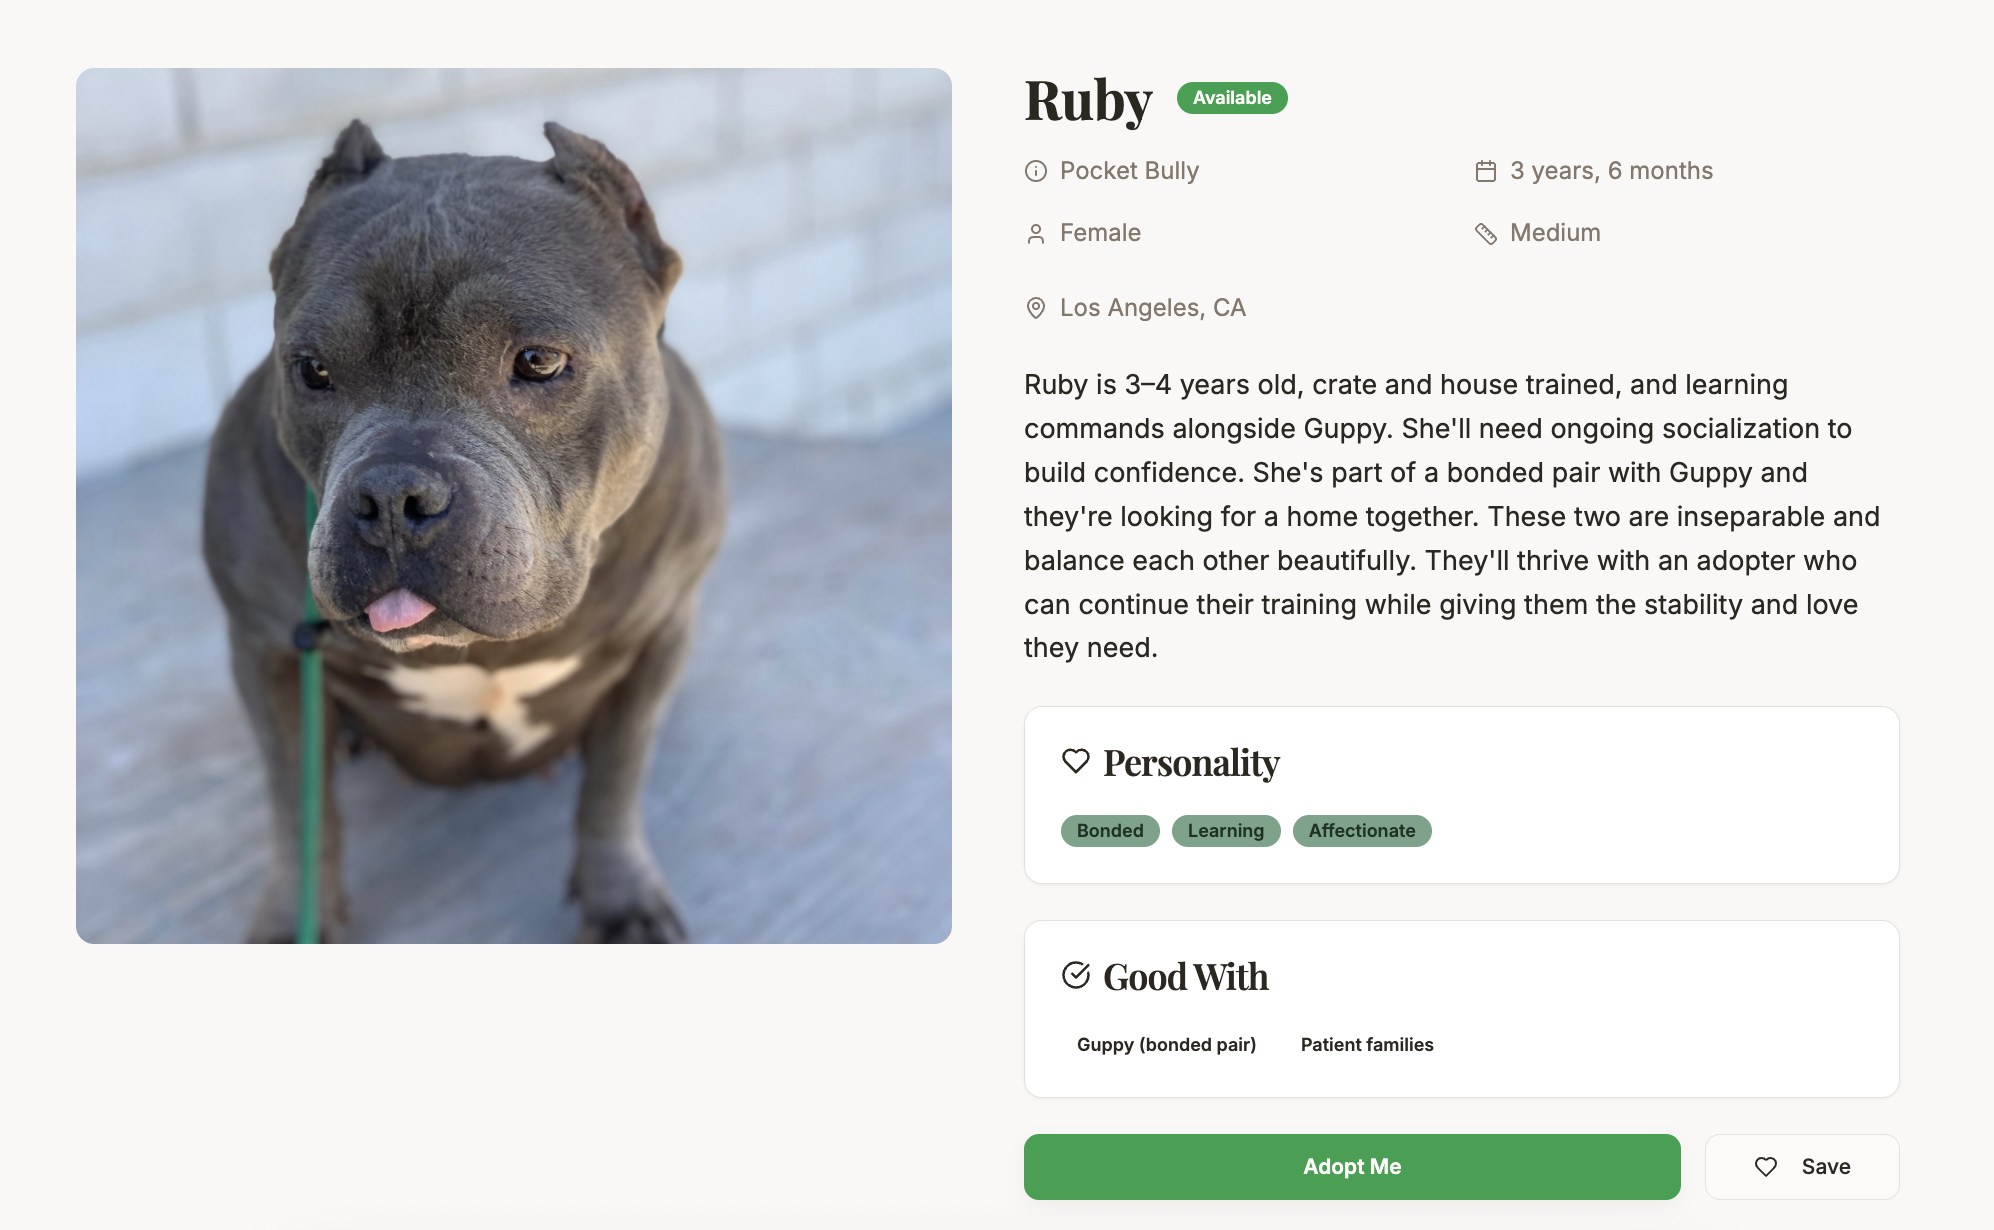1994x1230 pixels.
Task: Open Ruby's dog photo
Action: tap(514, 506)
